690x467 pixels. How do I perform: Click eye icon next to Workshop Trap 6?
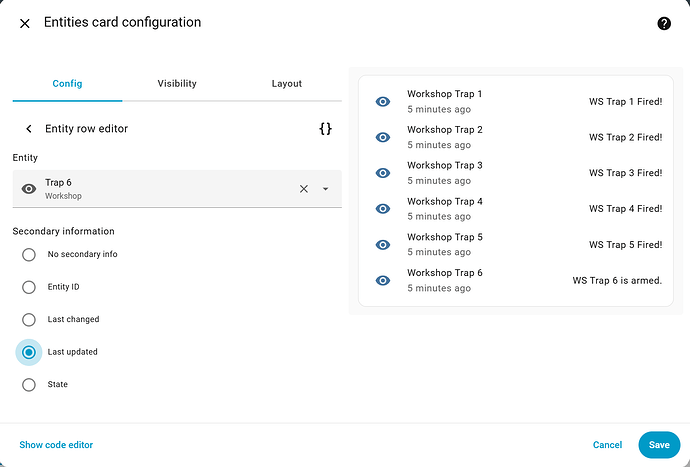pos(382,281)
